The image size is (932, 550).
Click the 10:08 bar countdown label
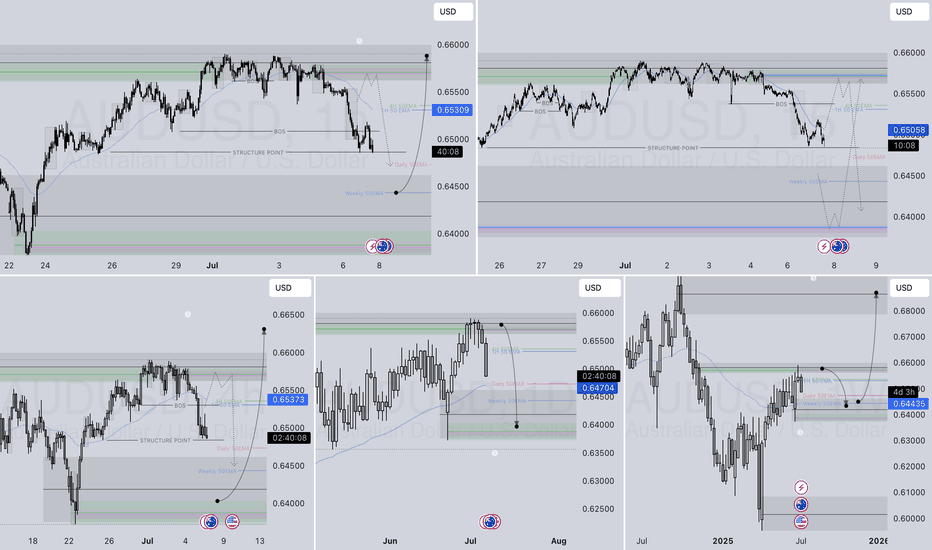point(903,145)
